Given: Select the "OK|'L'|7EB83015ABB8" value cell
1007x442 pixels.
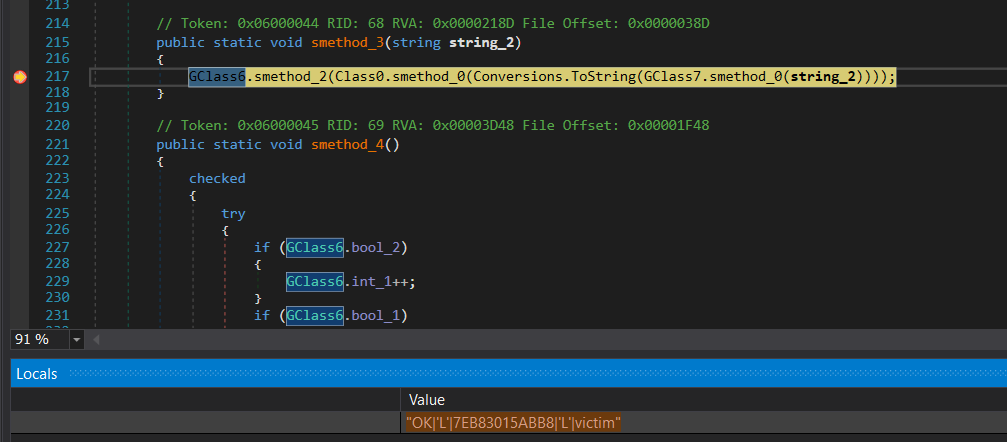Looking at the screenshot, I should [514, 423].
